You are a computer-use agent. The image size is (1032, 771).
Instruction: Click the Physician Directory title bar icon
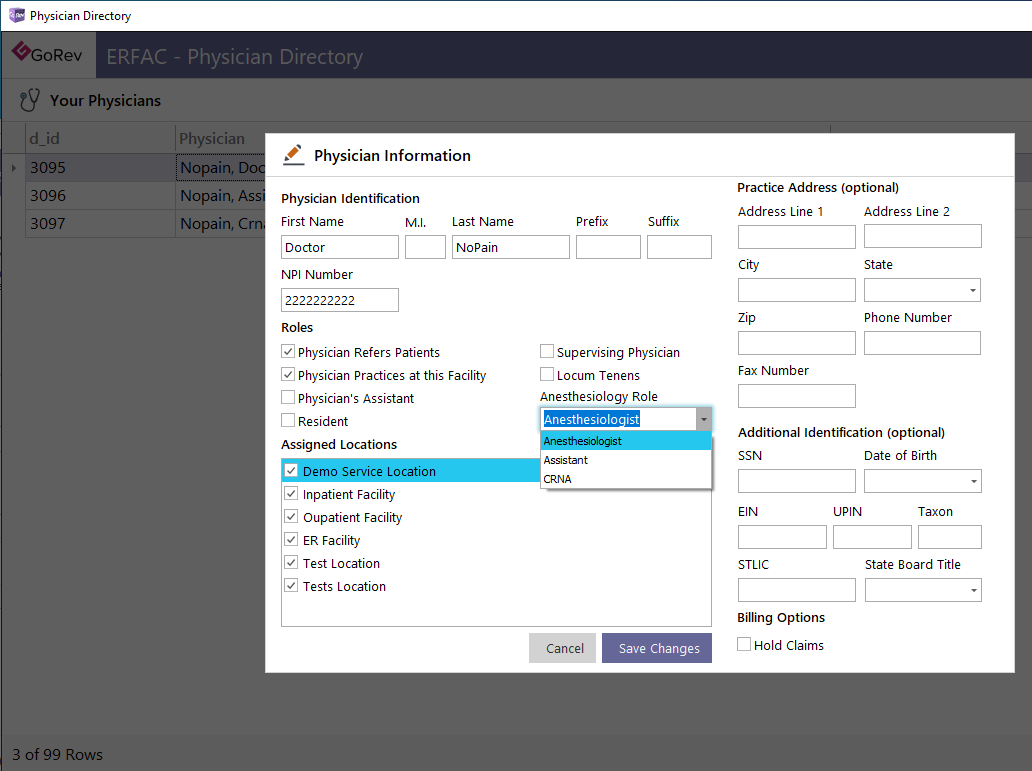pos(16,15)
